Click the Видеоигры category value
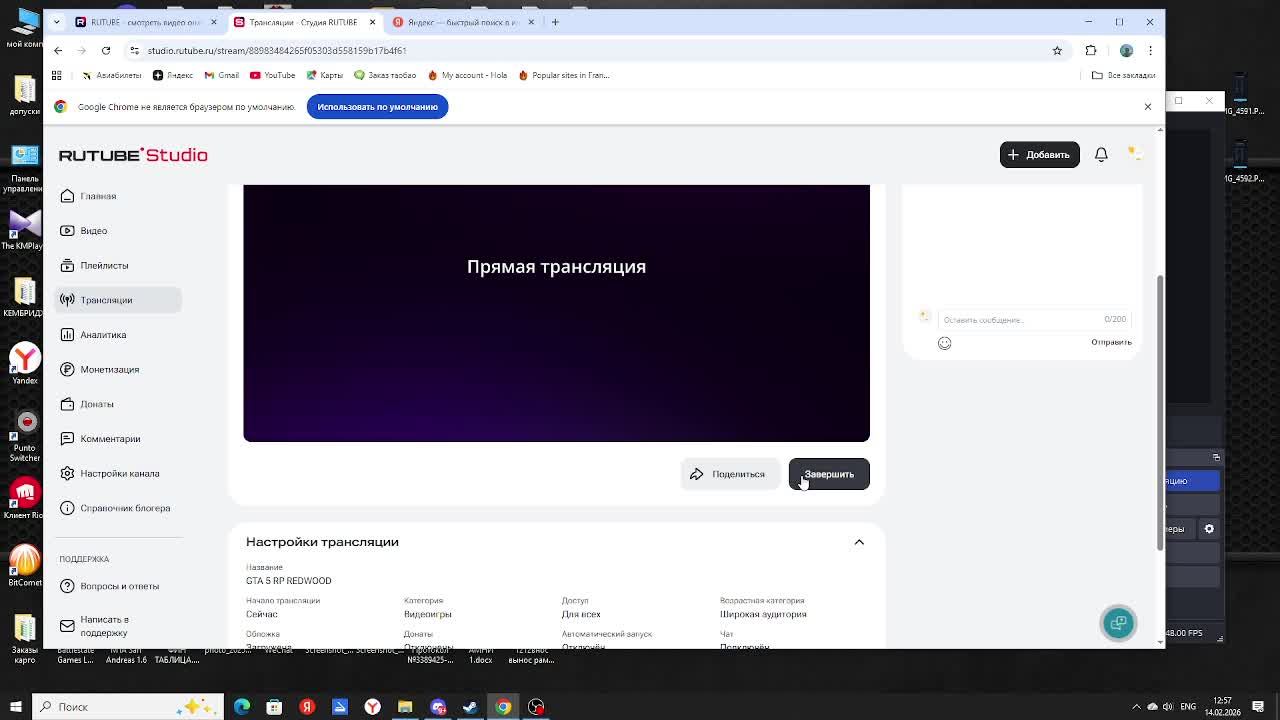The height and width of the screenshot is (720, 1280). tap(427, 614)
